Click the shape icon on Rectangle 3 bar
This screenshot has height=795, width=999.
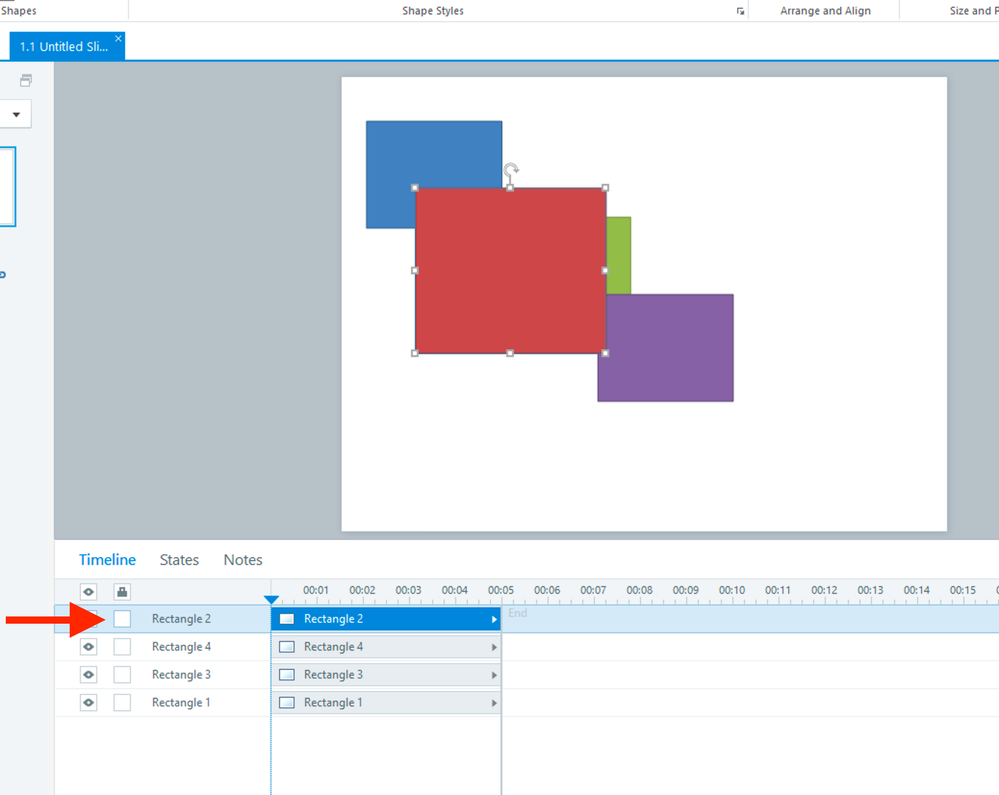[287, 675]
